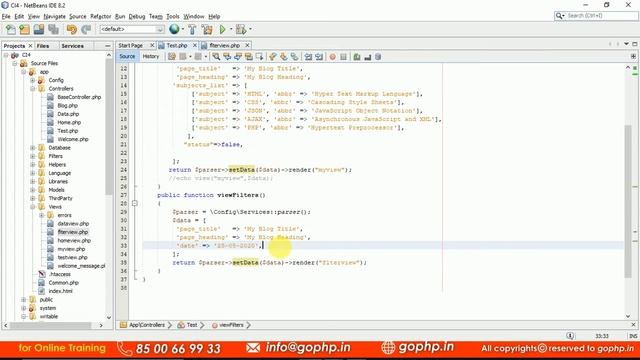Minimize the Projects panel
Screen dimensions: 640x360
coord(107,46)
